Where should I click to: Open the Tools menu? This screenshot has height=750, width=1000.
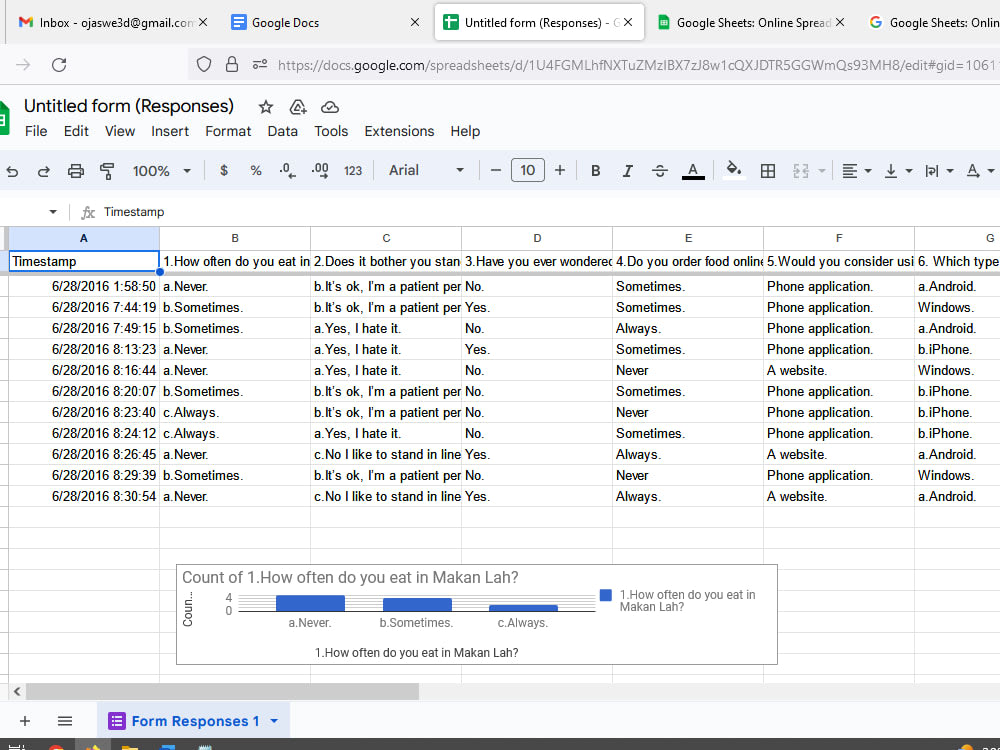click(331, 131)
